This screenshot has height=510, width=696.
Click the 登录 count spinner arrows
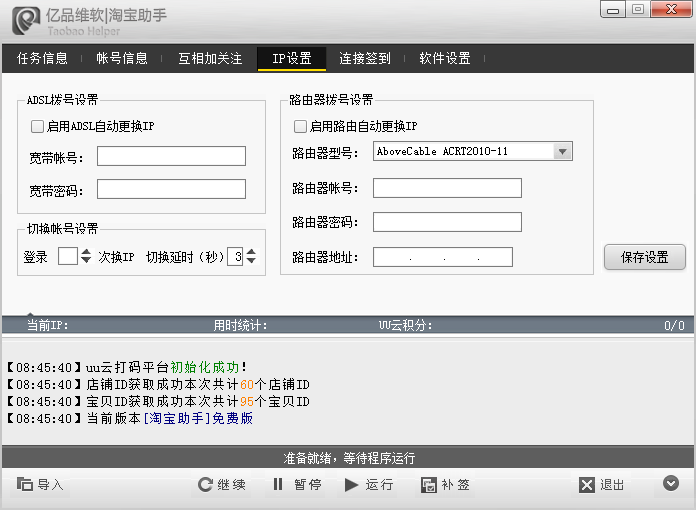(85, 257)
